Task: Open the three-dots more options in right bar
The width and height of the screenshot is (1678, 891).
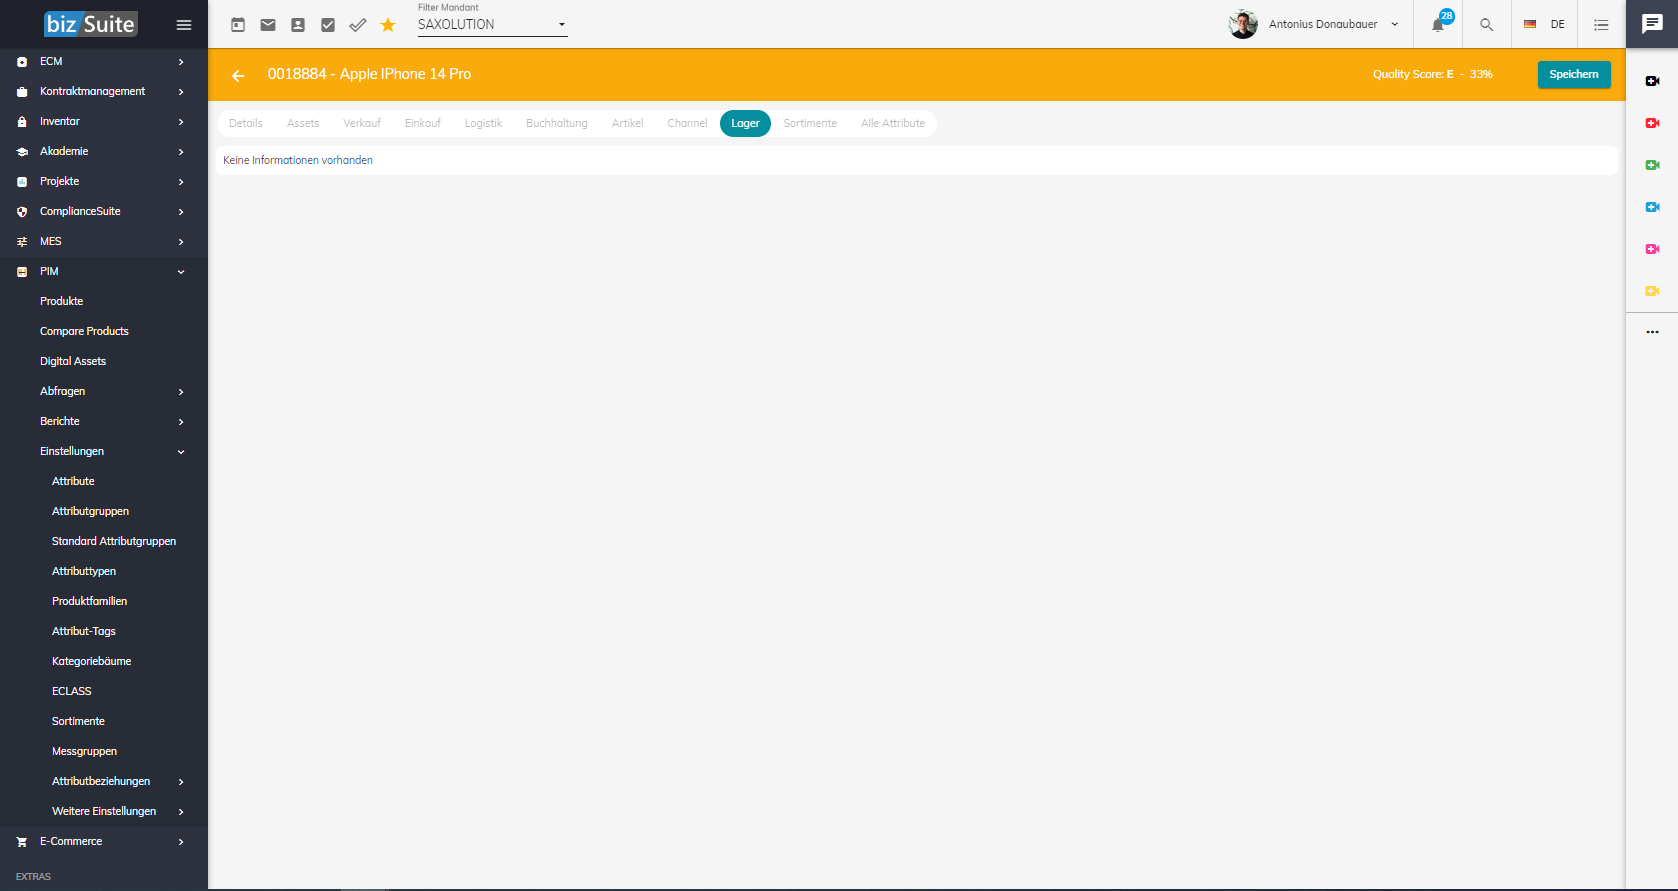Action: click(x=1652, y=332)
